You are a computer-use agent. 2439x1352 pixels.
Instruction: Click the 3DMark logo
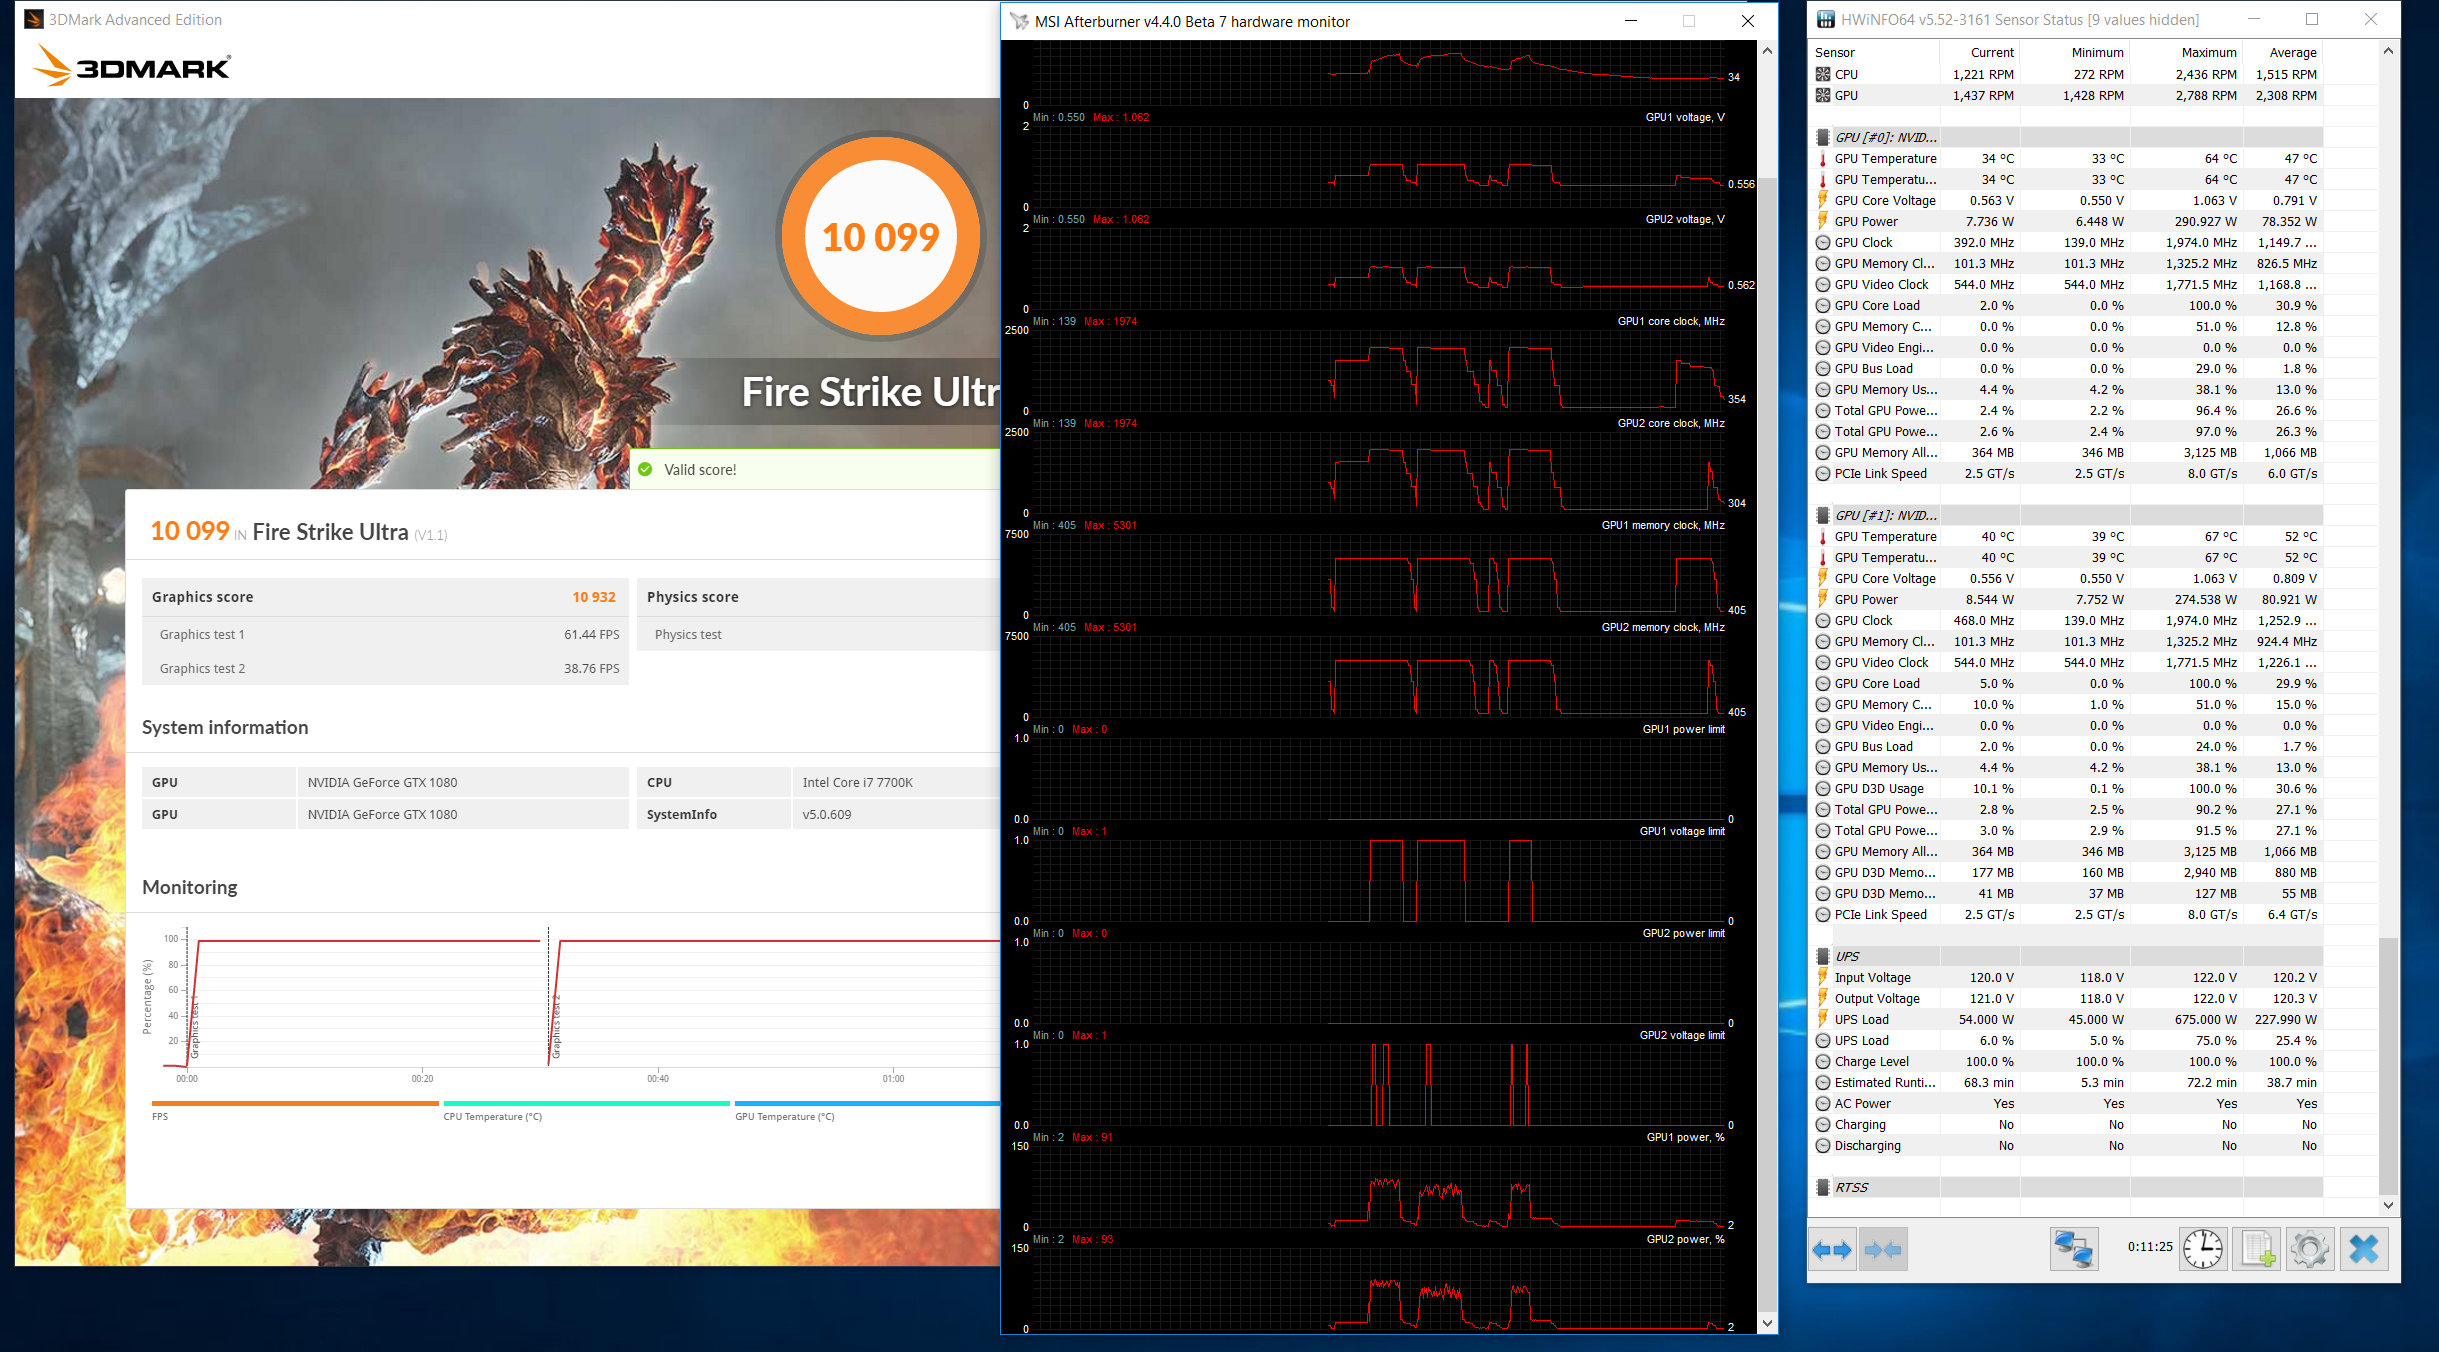(x=131, y=66)
